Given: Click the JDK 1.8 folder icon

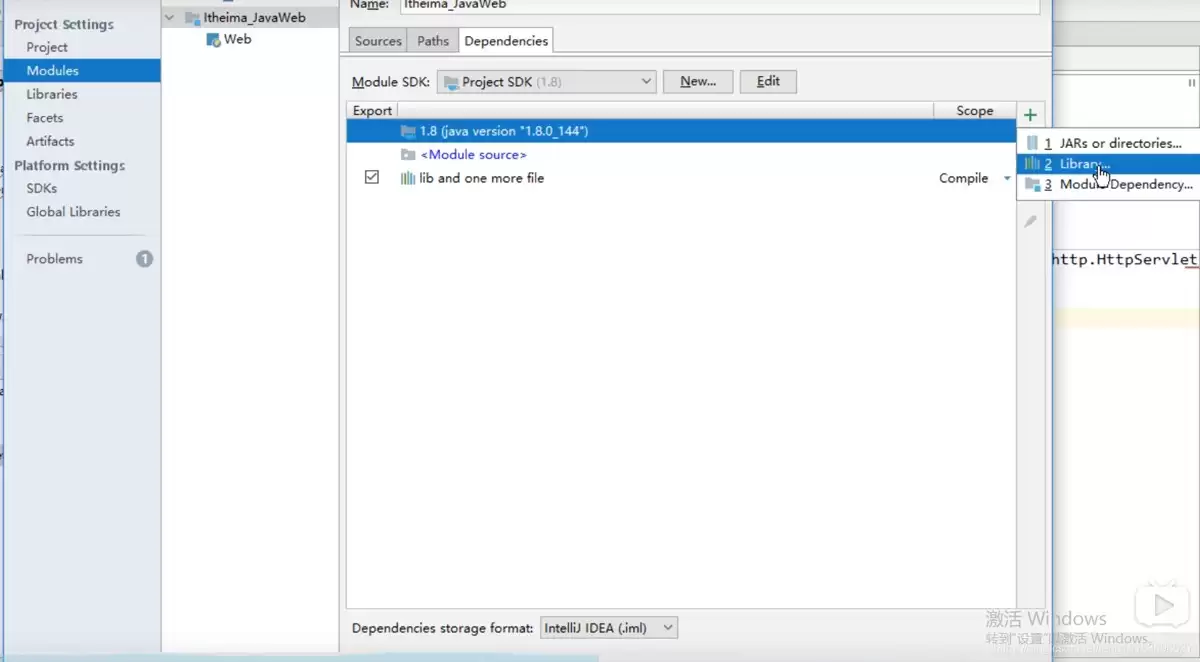Looking at the screenshot, I should click(x=407, y=131).
